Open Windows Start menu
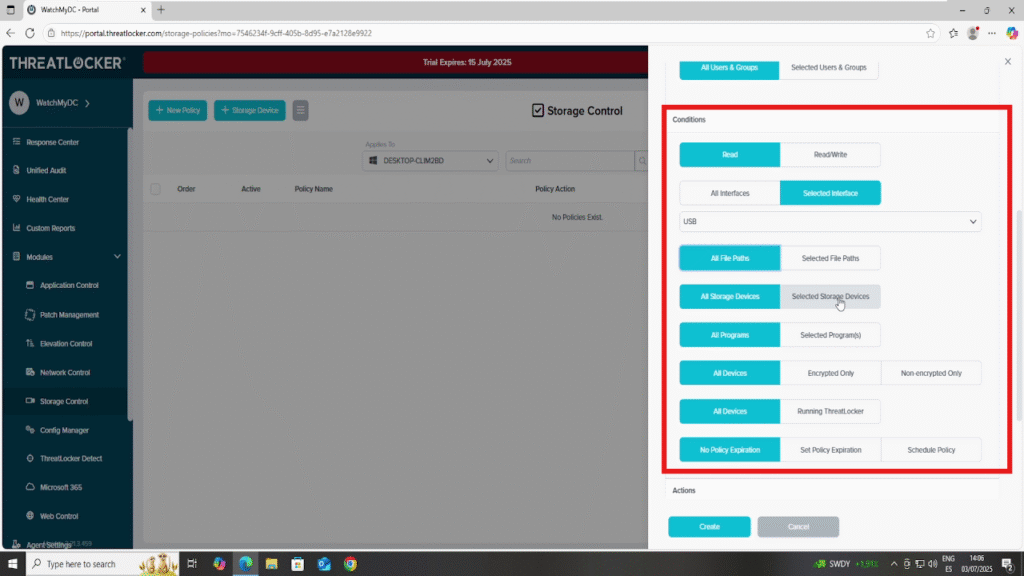Screen dimensions: 1024x576 [x=12, y=564]
